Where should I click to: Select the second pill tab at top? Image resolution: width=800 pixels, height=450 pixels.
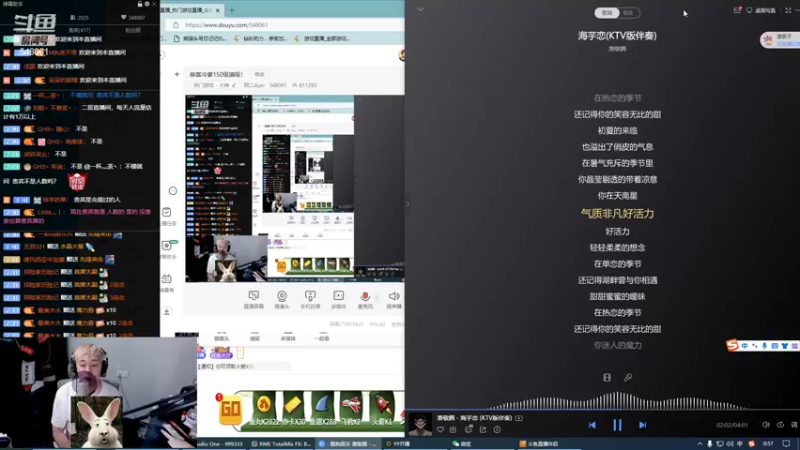point(628,13)
